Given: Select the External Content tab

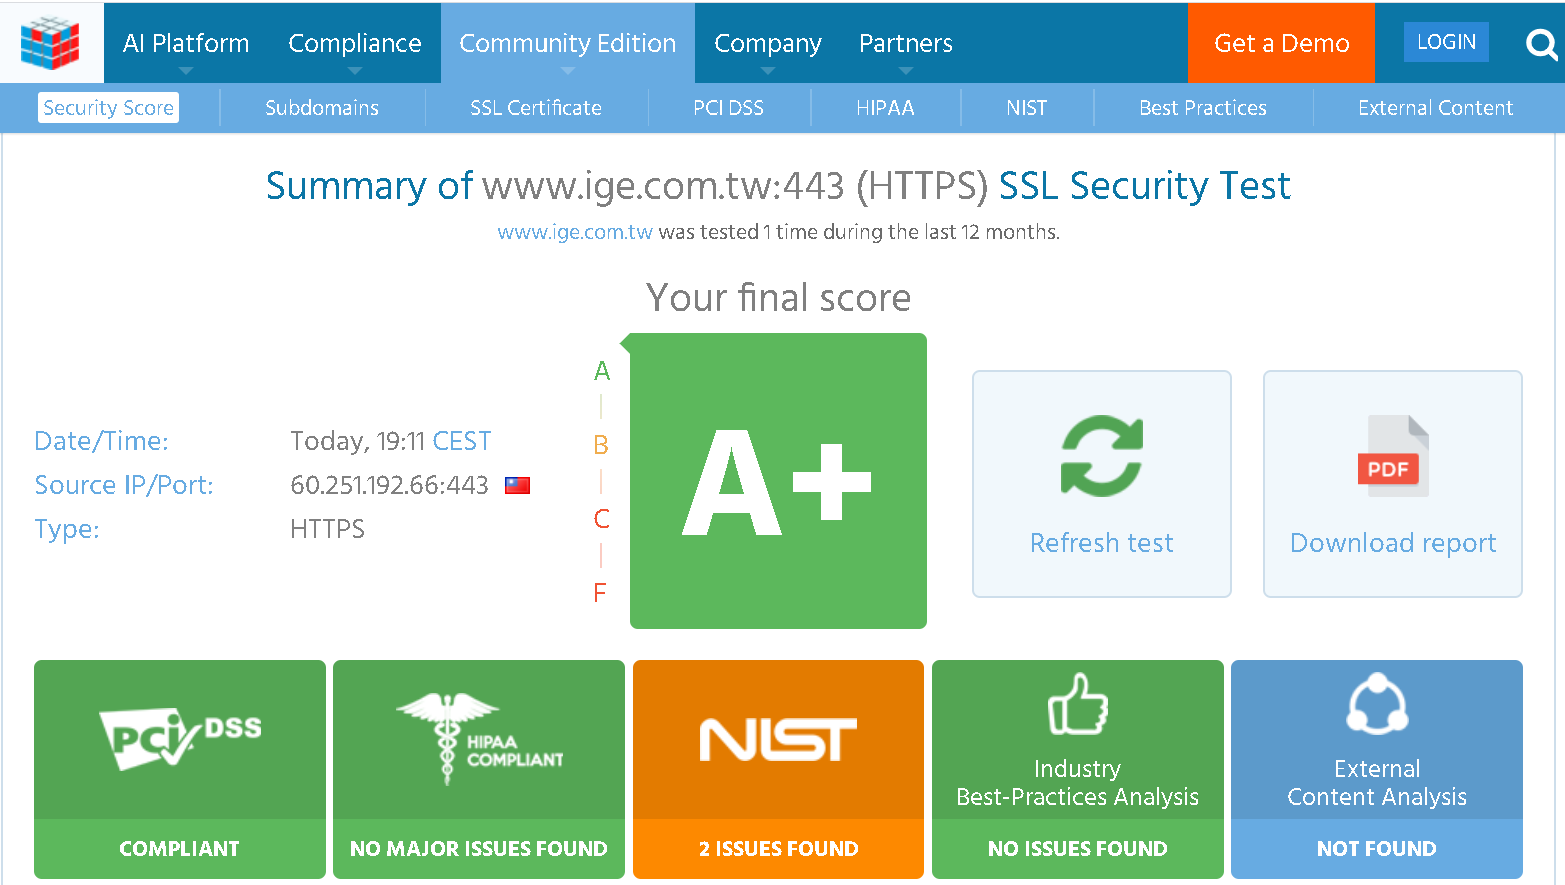Looking at the screenshot, I should 1436,108.
